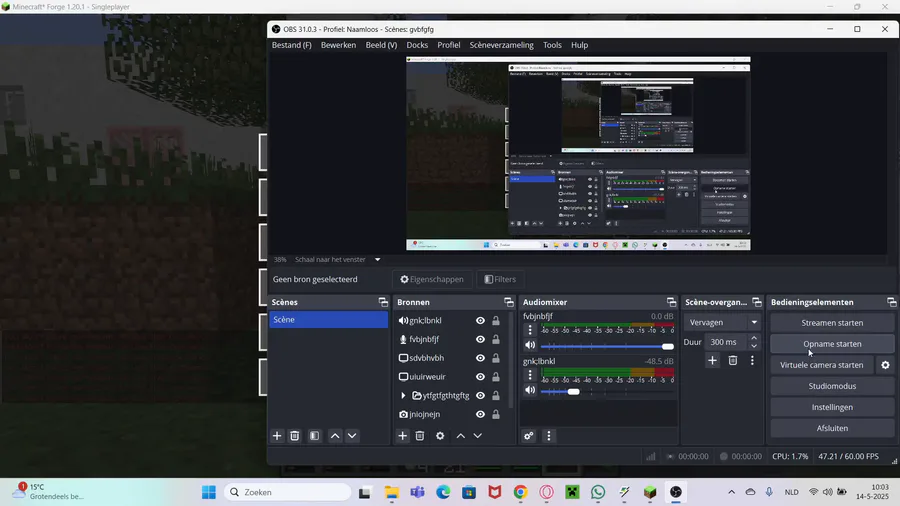Hide the uluirweuir source
Image resolution: width=900 pixels, height=506 pixels.
point(480,377)
